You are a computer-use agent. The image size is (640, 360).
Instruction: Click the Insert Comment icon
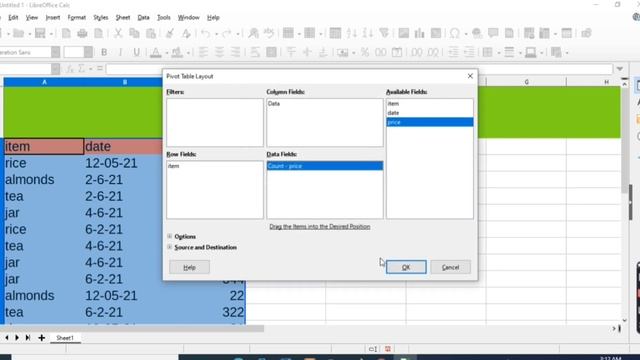tap(493, 33)
